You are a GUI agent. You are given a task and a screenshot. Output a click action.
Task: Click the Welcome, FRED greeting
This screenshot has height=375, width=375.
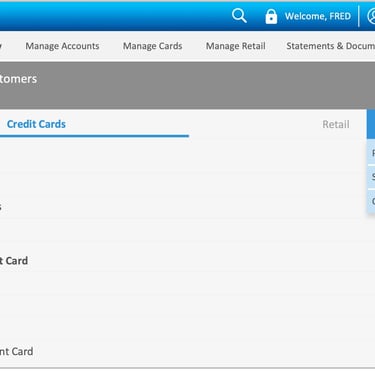318,16
